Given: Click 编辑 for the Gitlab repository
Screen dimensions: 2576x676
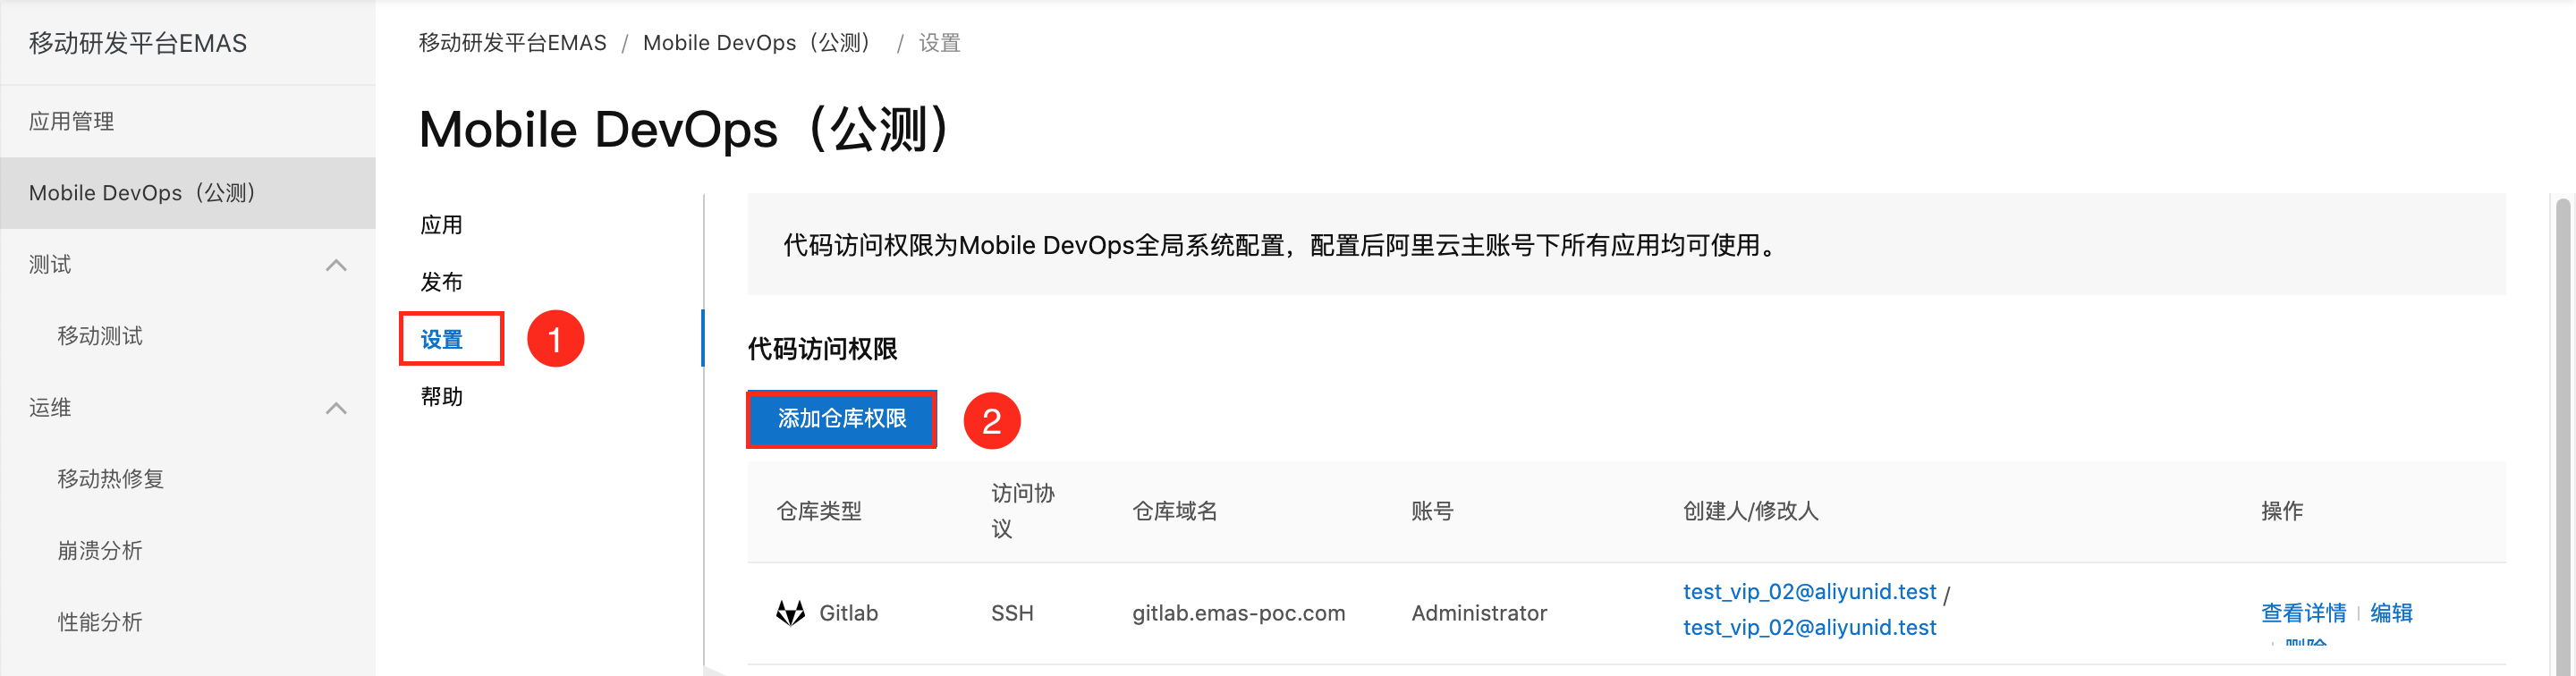Looking at the screenshot, I should [2391, 613].
